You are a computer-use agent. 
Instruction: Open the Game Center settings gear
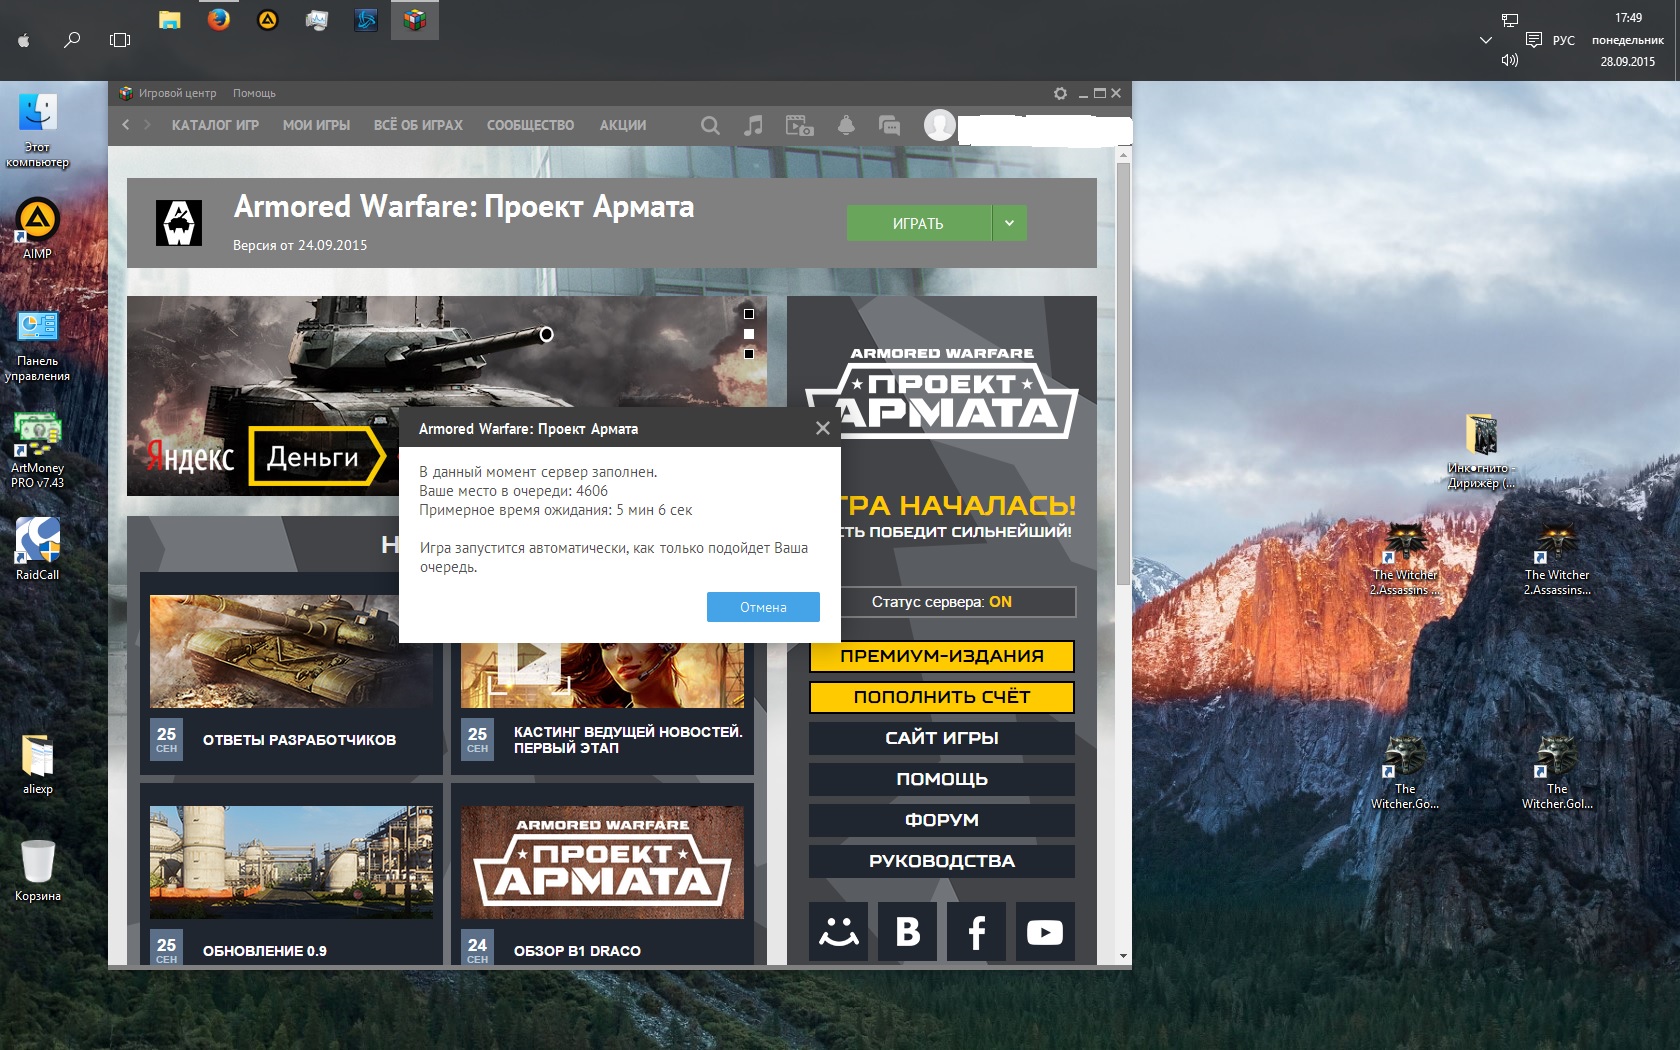1060,93
